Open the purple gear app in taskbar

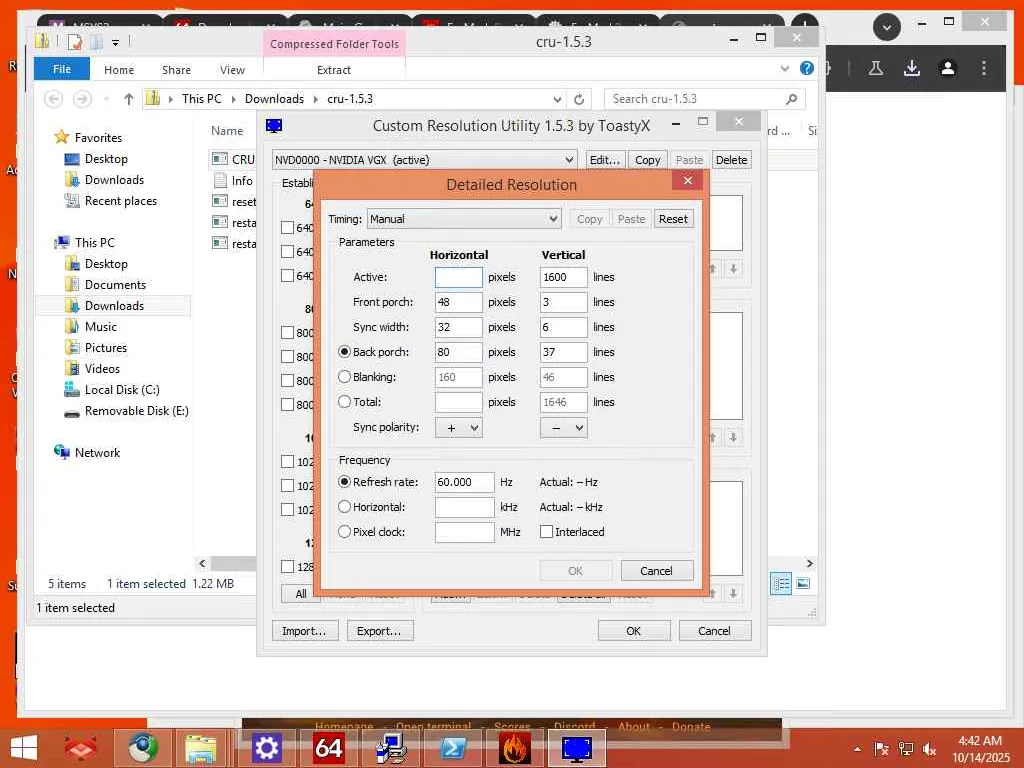266,748
